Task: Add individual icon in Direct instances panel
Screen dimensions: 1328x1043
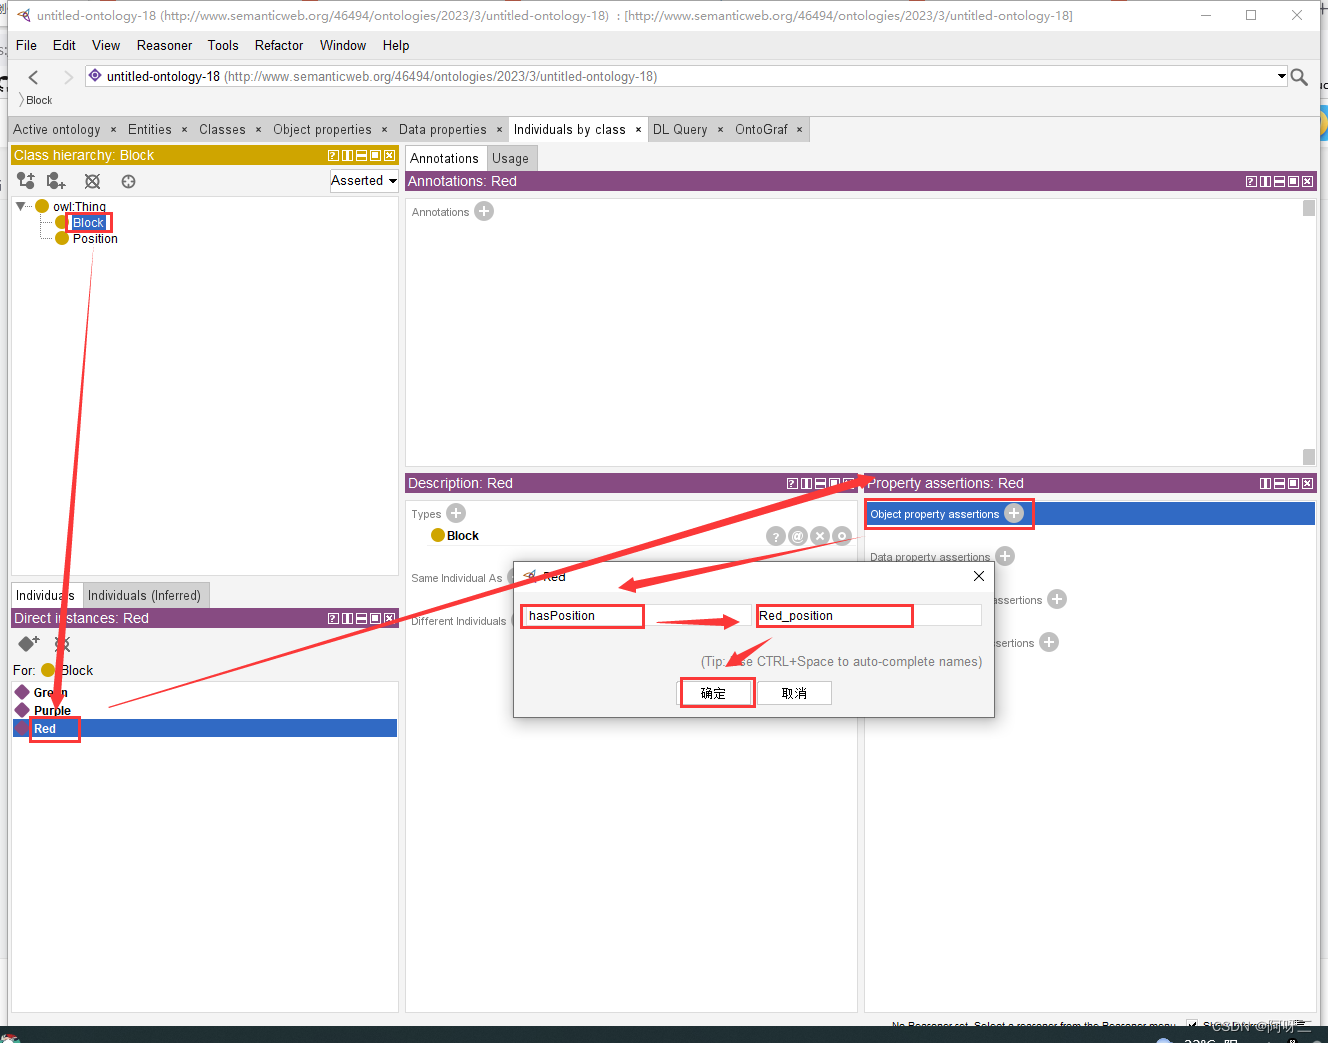Action: (29, 644)
